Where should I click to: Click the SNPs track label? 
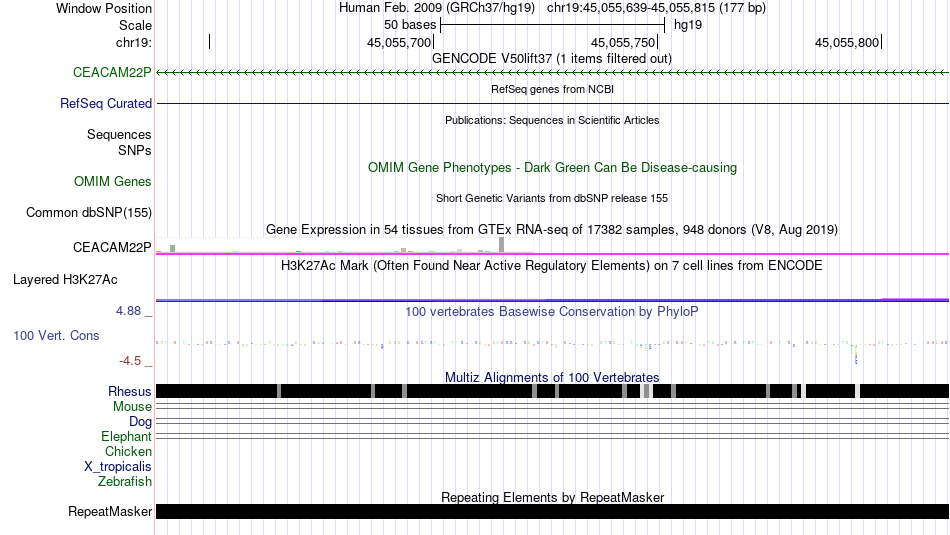(135, 150)
